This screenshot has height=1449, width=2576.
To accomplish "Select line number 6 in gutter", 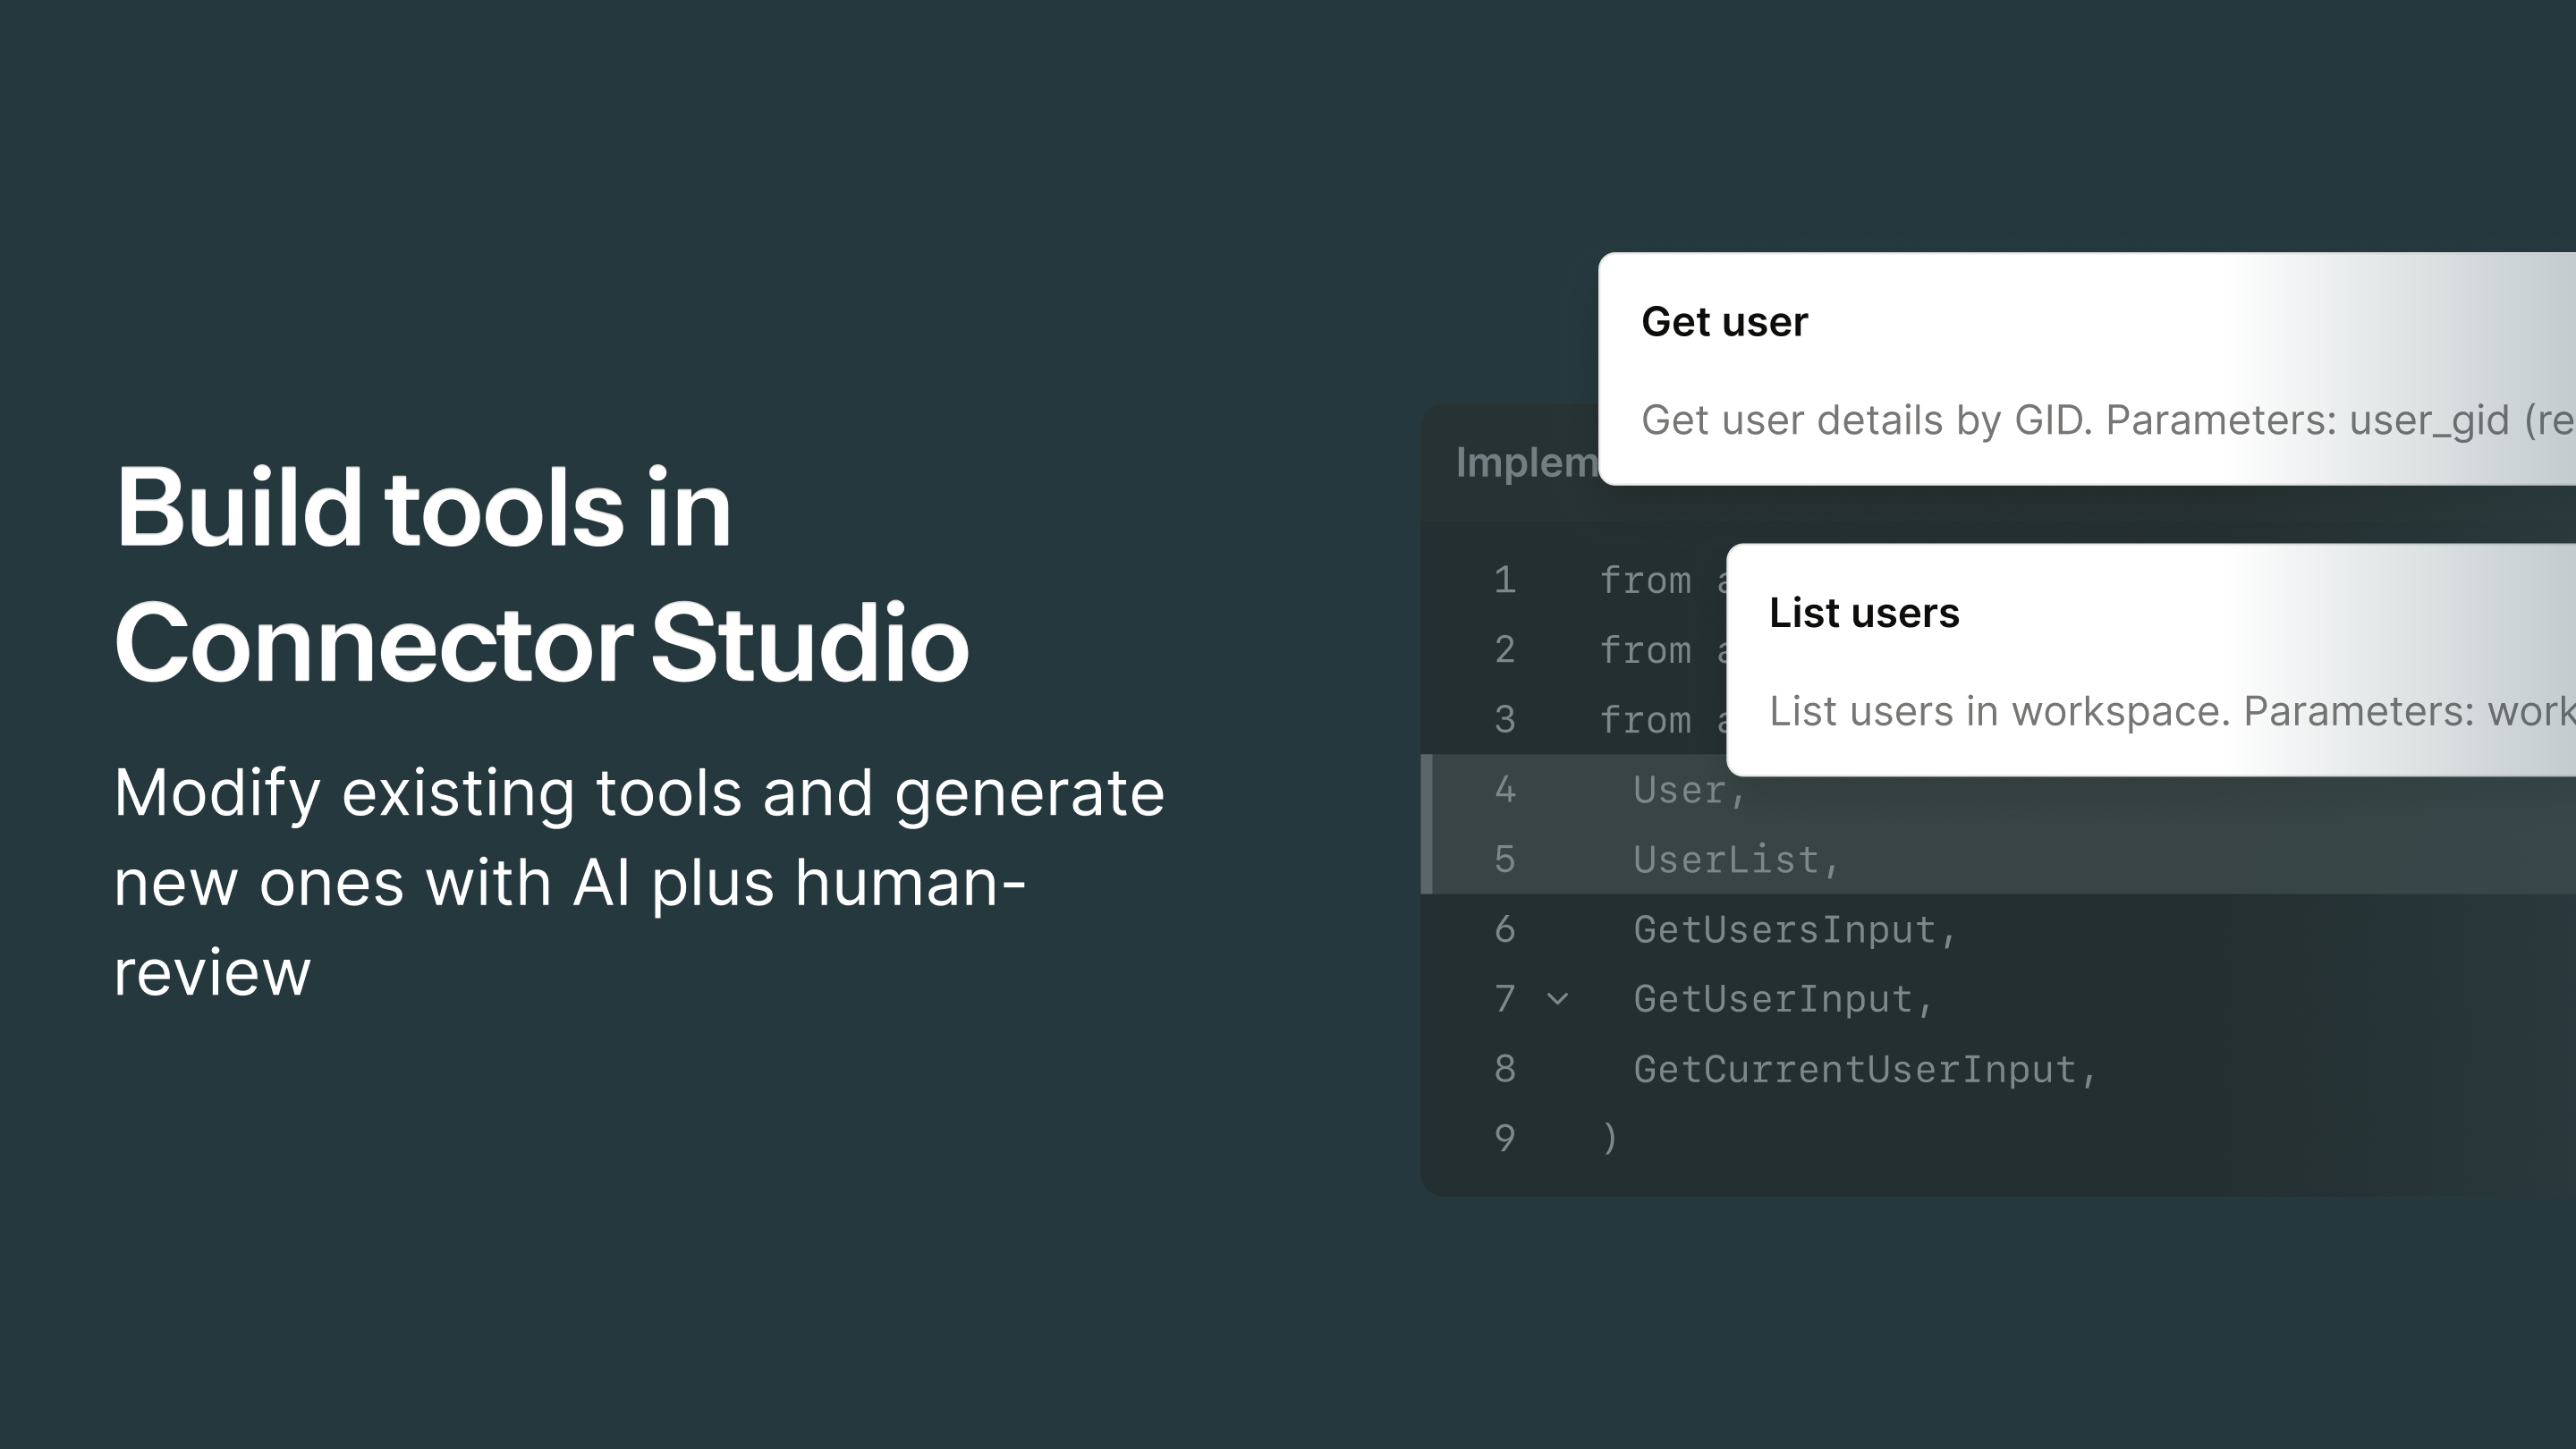I will tap(1504, 930).
